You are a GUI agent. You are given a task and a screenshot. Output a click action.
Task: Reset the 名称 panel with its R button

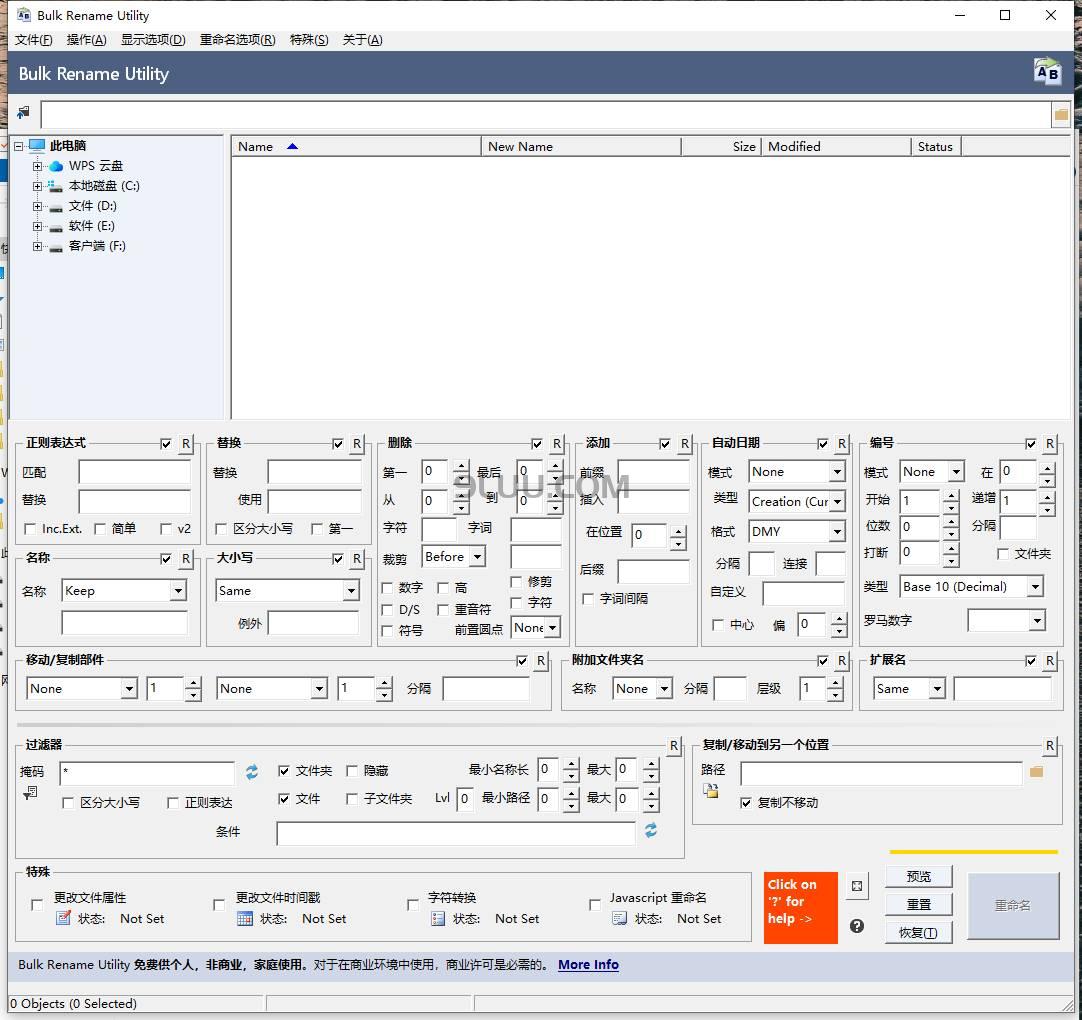pos(186,558)
